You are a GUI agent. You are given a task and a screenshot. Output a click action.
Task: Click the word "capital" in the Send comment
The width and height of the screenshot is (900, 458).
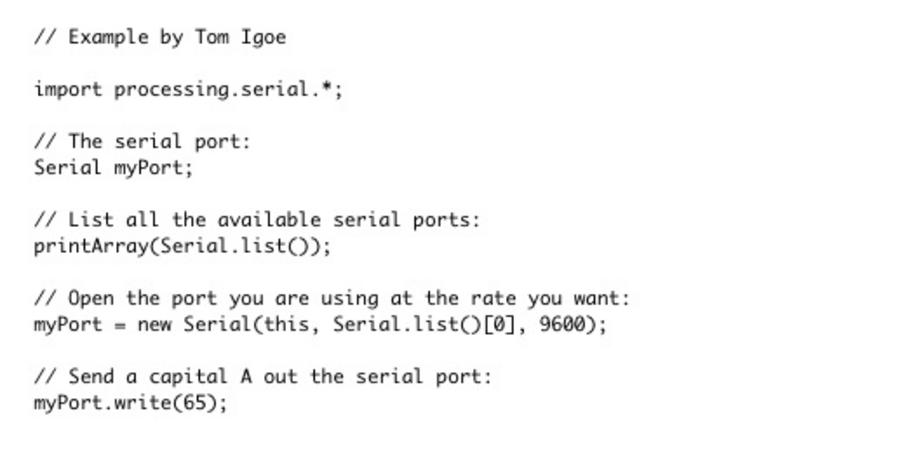tap(188, 377)
